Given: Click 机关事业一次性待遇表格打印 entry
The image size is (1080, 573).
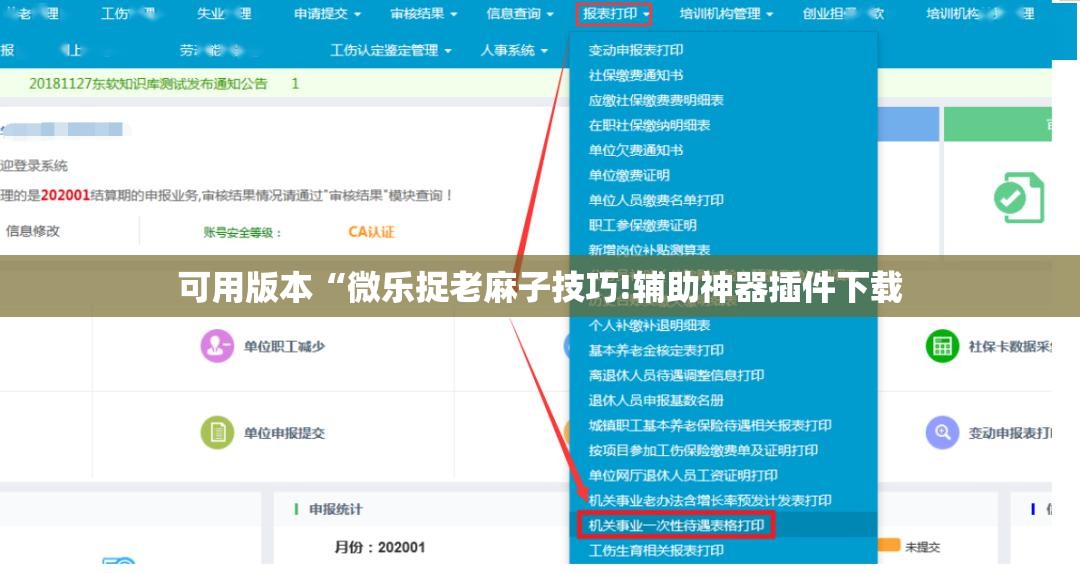Looking at the screenshot, I should [676, 525].
